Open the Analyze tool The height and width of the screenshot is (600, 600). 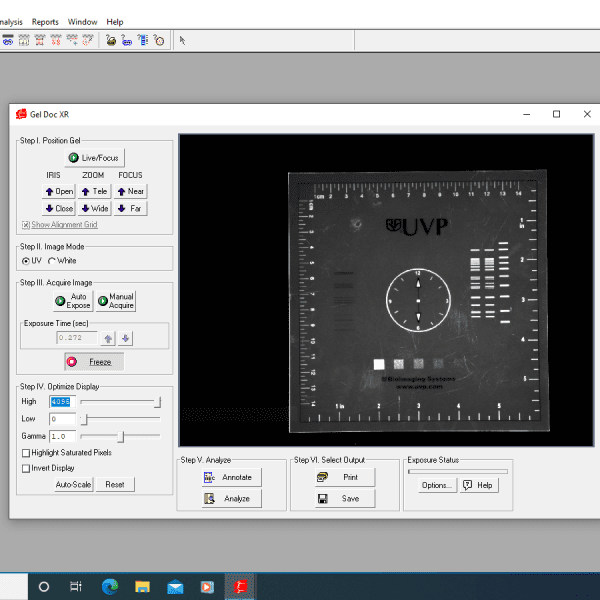[x=232, y=499]
